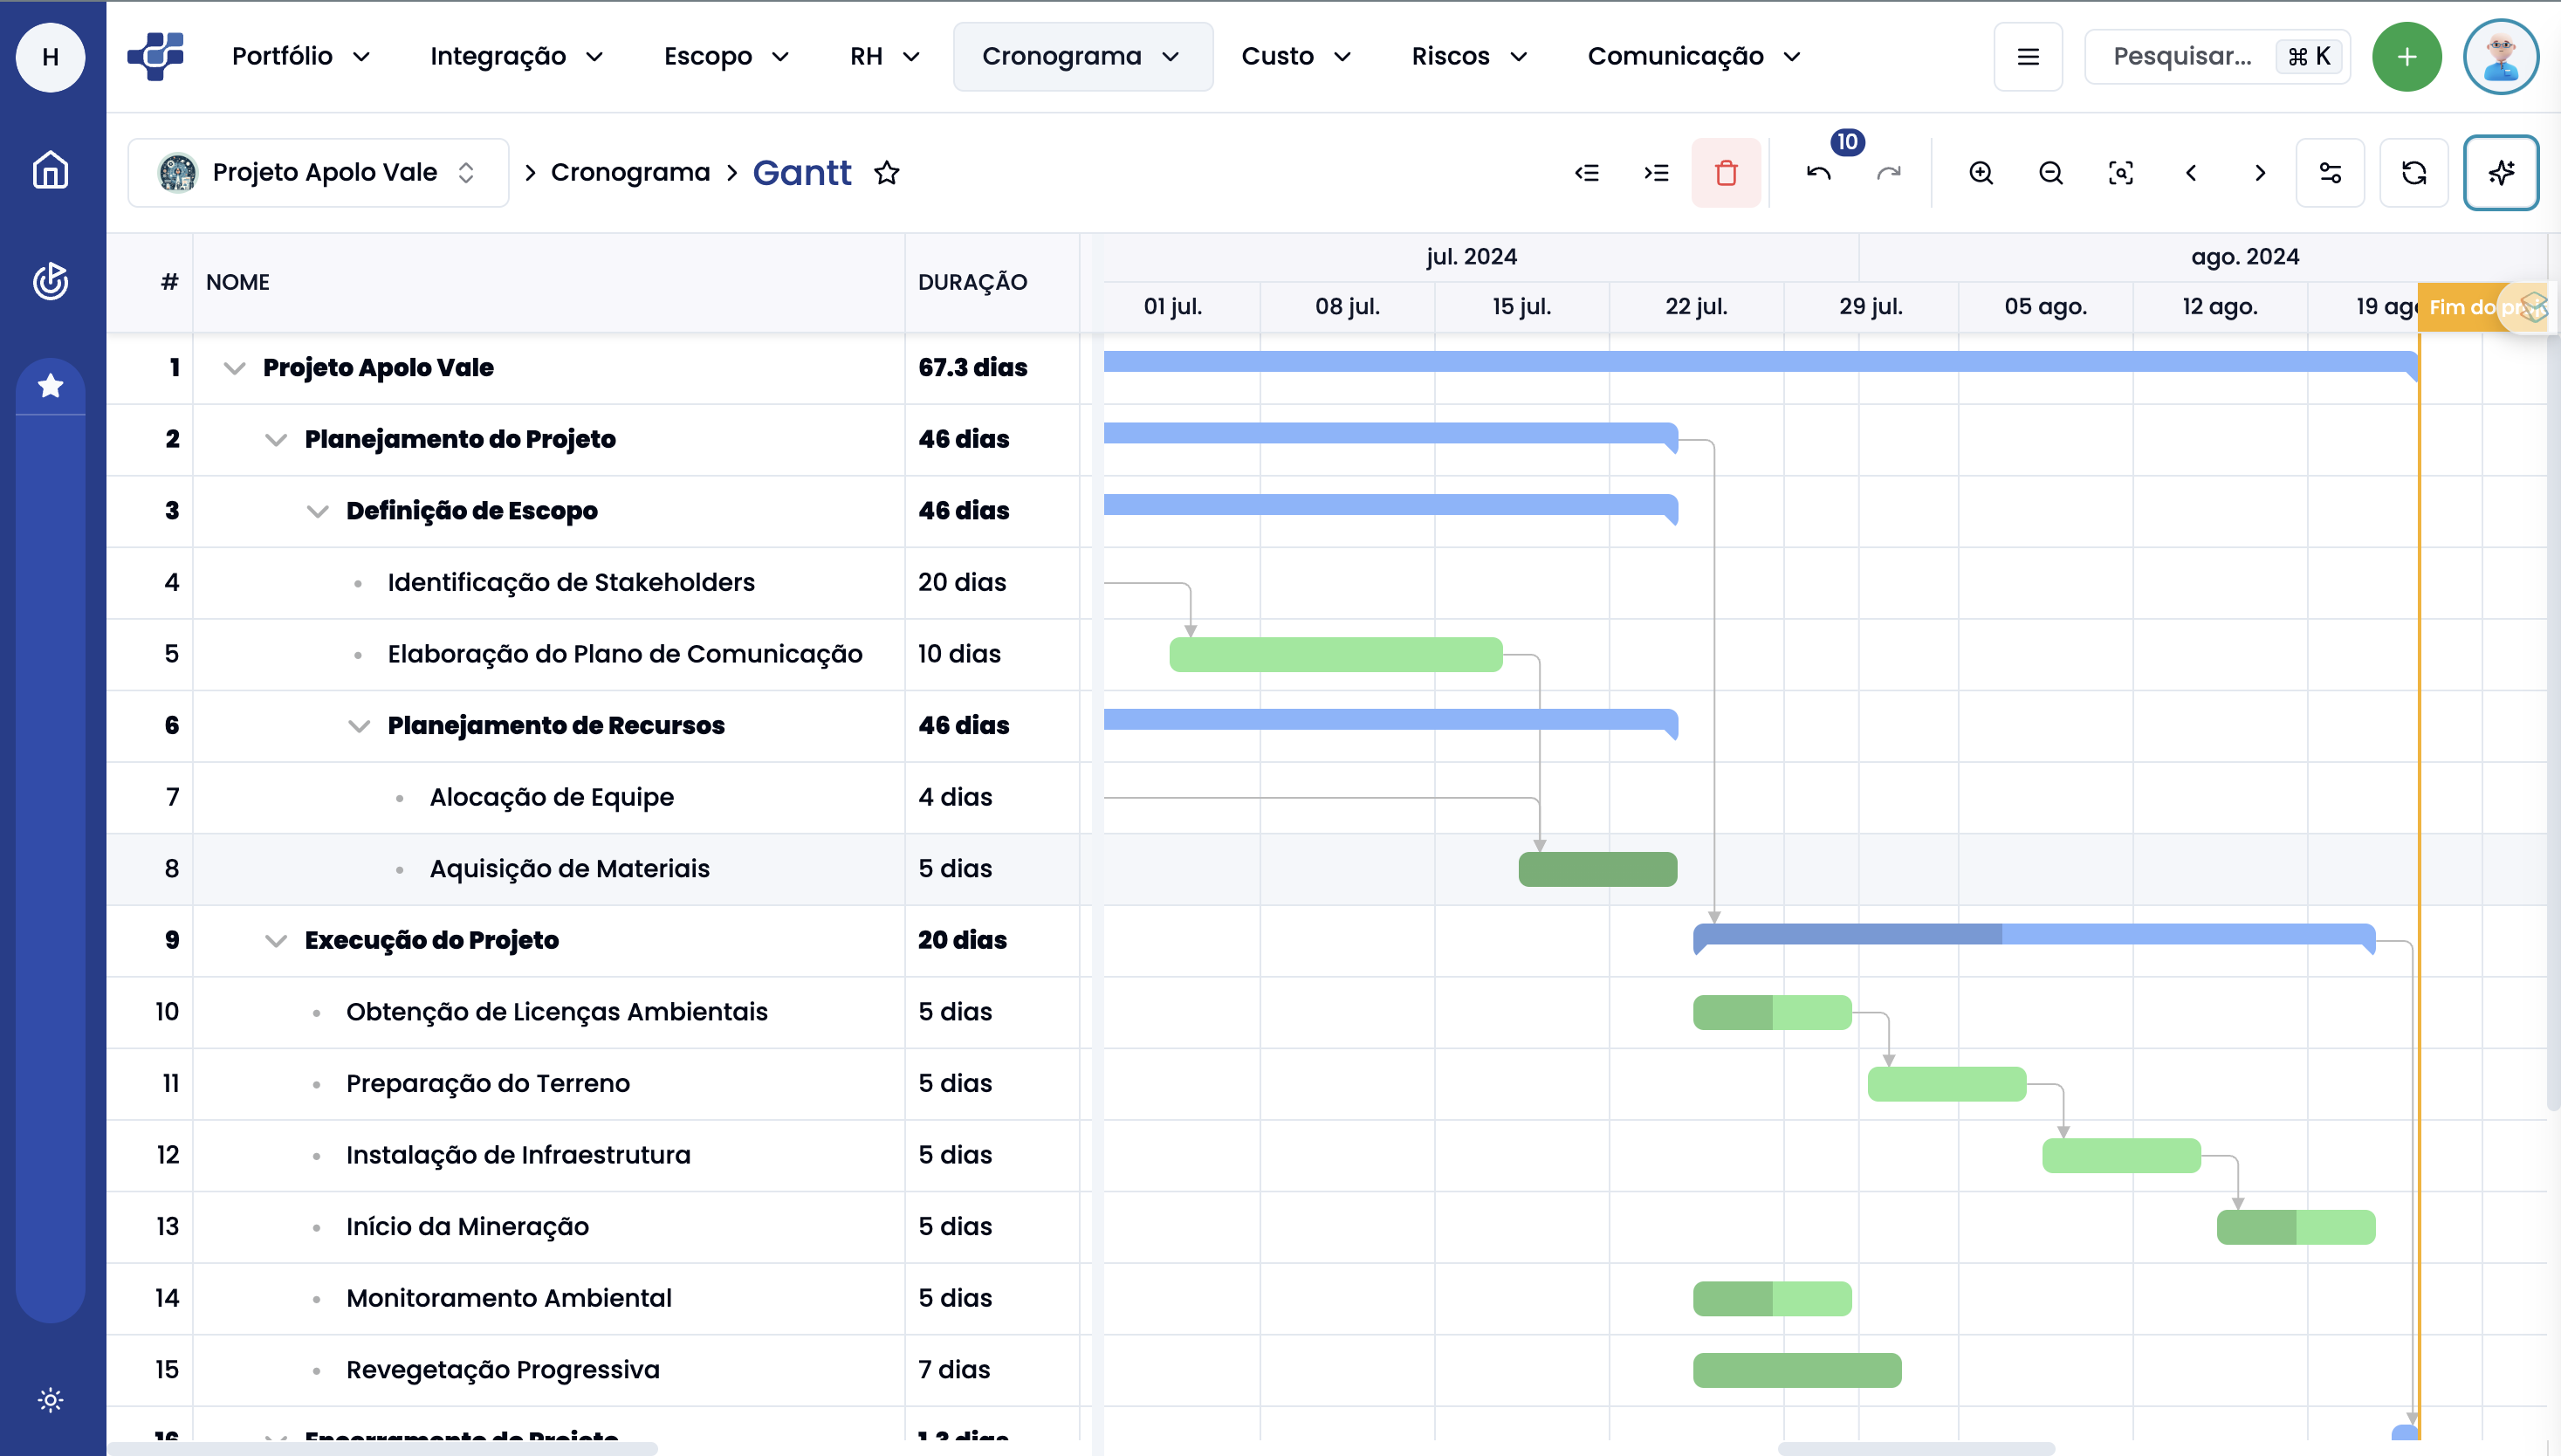Toggle light theme sun icon

[x=50, y=1399]
